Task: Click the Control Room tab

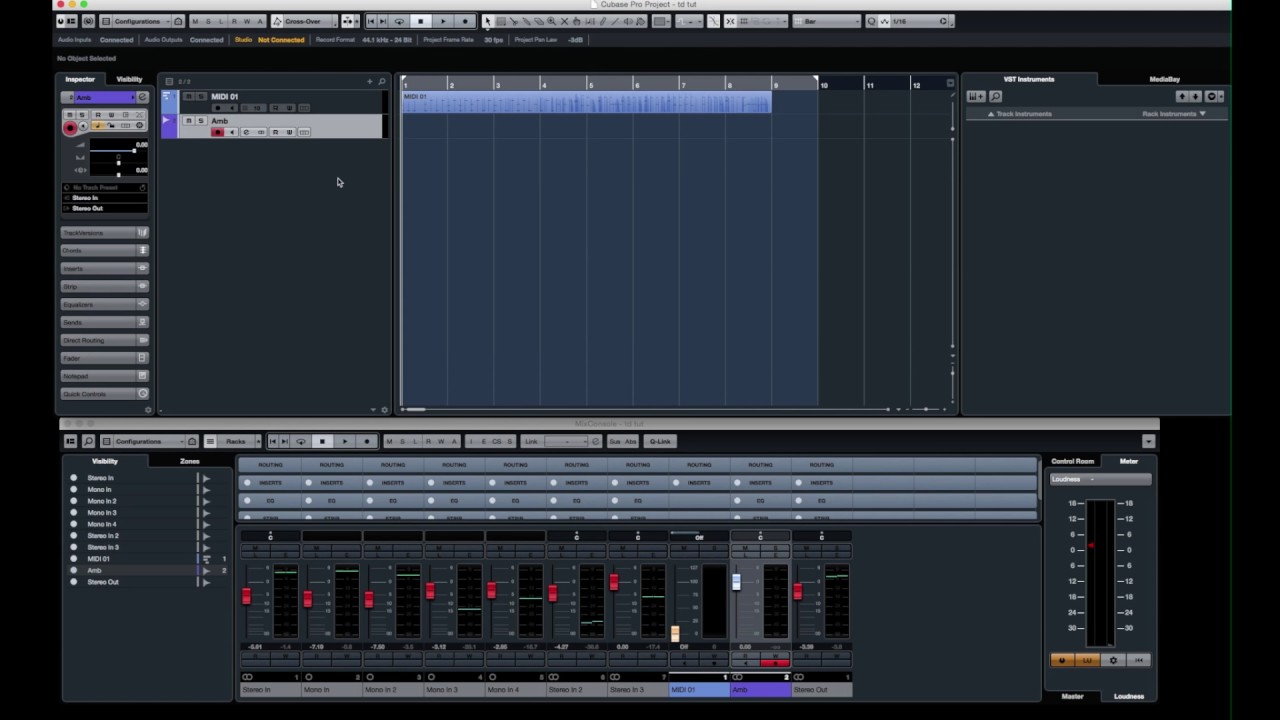Action: [1072, 461]
